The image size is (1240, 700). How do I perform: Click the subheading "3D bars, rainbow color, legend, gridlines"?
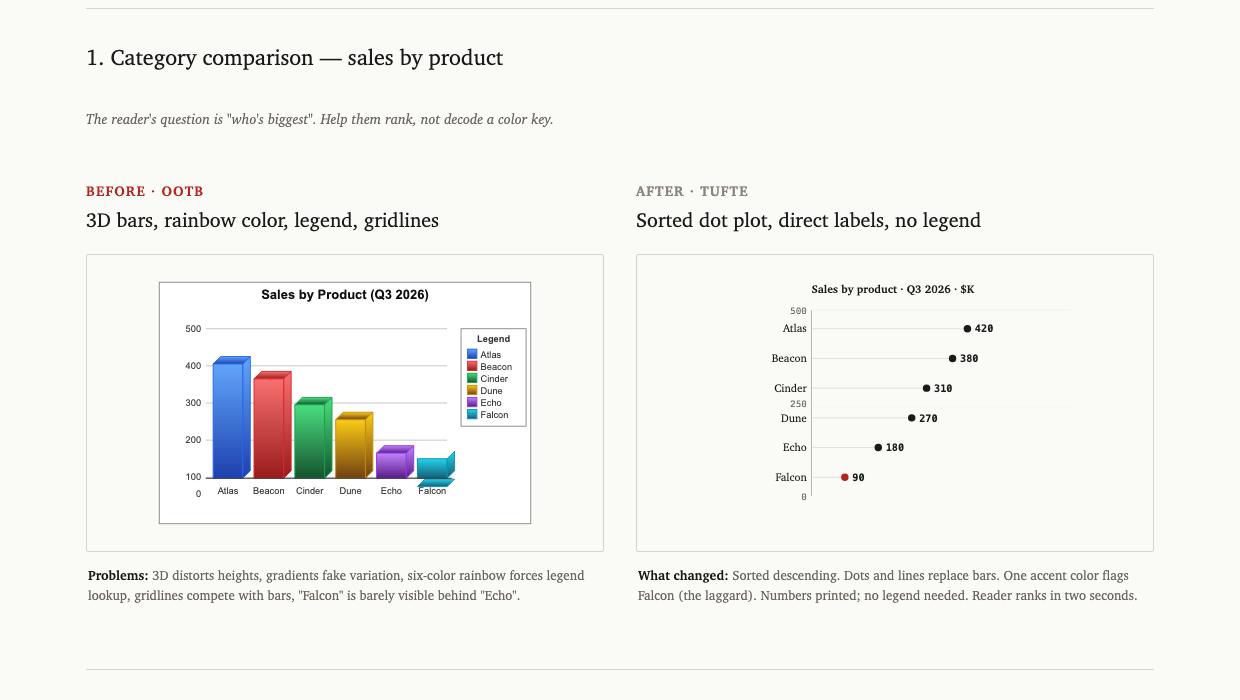point(262,220)
